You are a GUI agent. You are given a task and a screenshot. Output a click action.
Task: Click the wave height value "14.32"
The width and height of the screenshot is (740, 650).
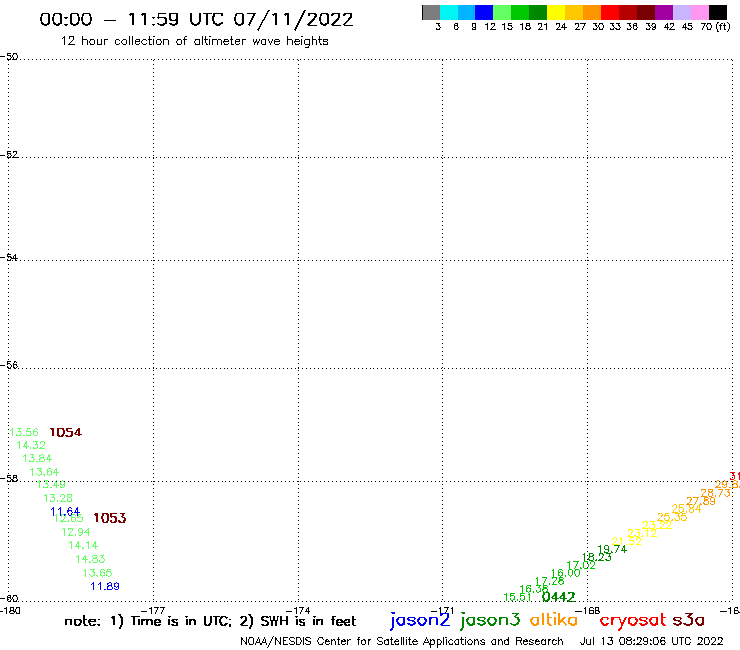pos(31,445)
